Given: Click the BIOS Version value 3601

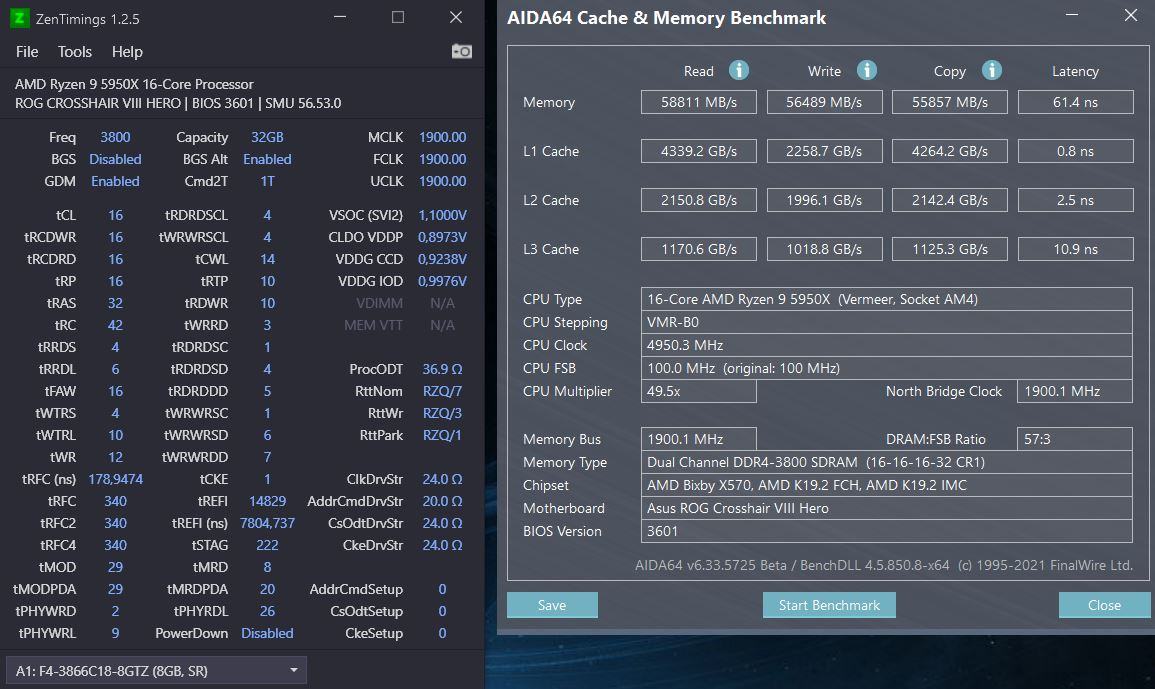Looking at the screenshot, I should coord(886,531).
